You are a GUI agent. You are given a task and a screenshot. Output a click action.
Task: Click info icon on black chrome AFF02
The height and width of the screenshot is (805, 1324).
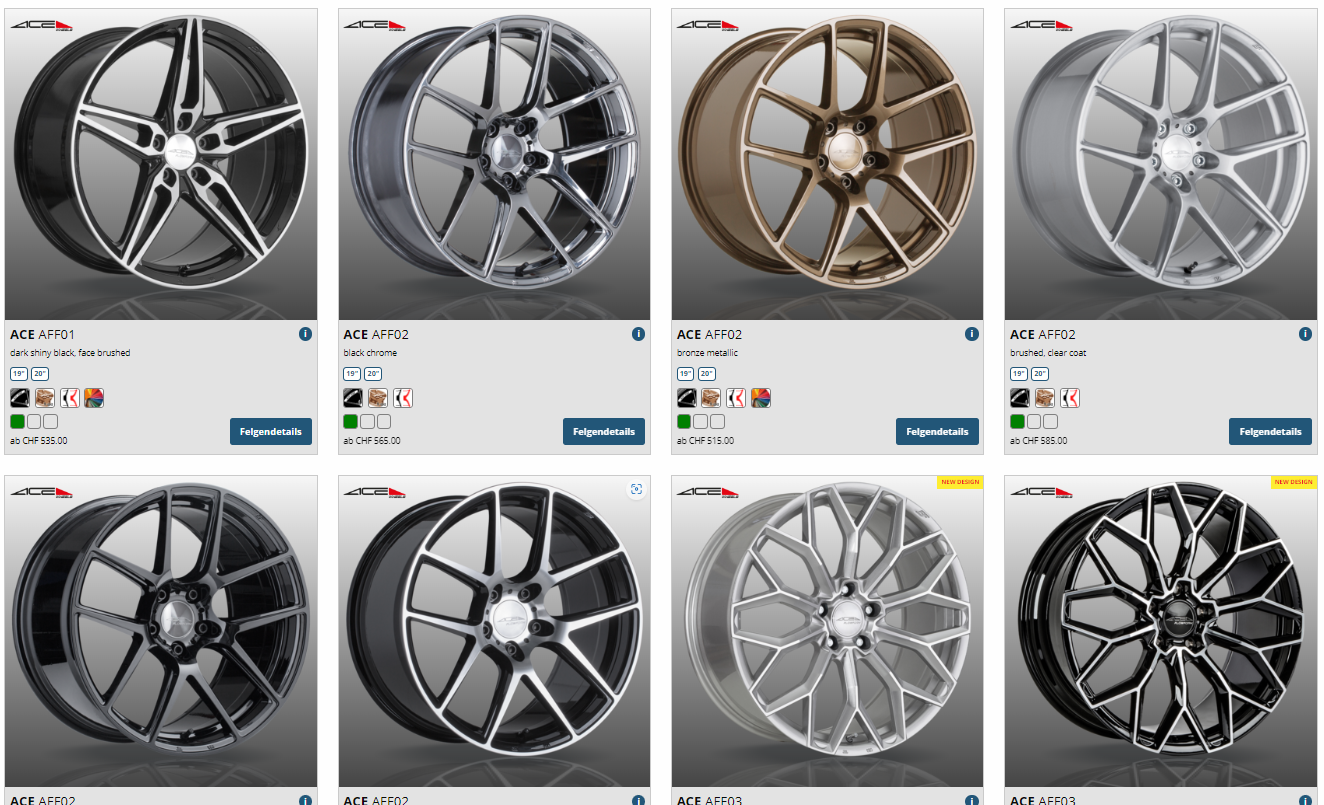638,334
